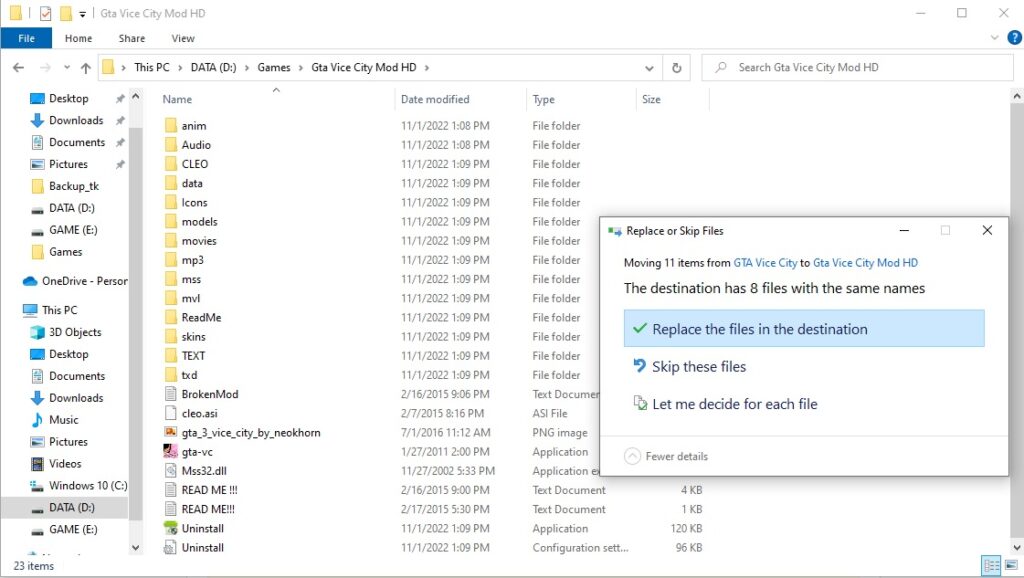Click the Up one level arrow

(86, 67)
